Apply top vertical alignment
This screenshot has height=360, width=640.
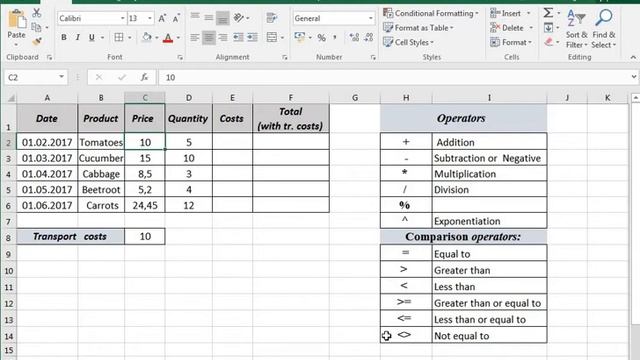click(195, 18)
